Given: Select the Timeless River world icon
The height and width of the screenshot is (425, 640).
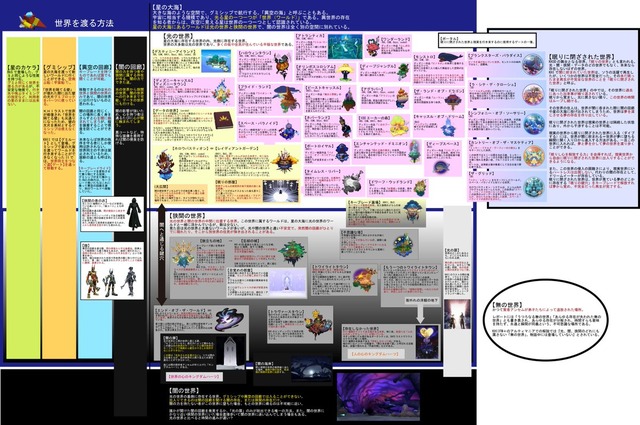Looking at the screenshot, I should (x=352, y=182).
